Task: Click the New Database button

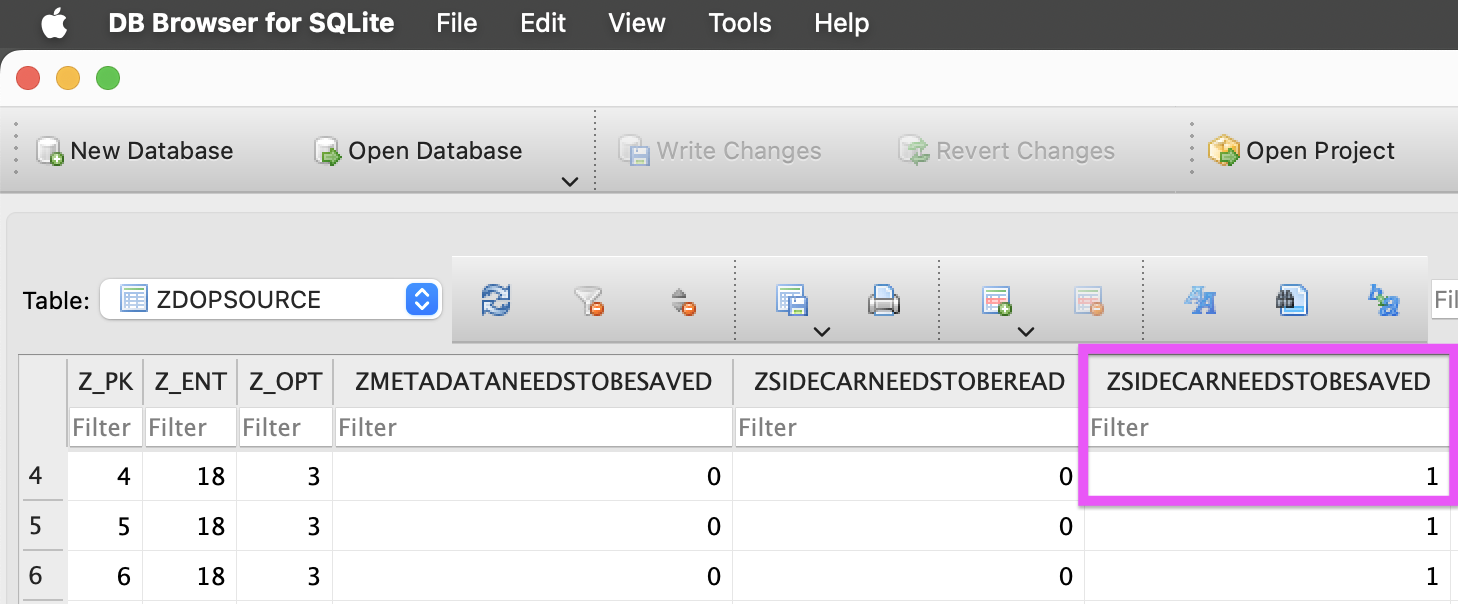Action: 134,151
